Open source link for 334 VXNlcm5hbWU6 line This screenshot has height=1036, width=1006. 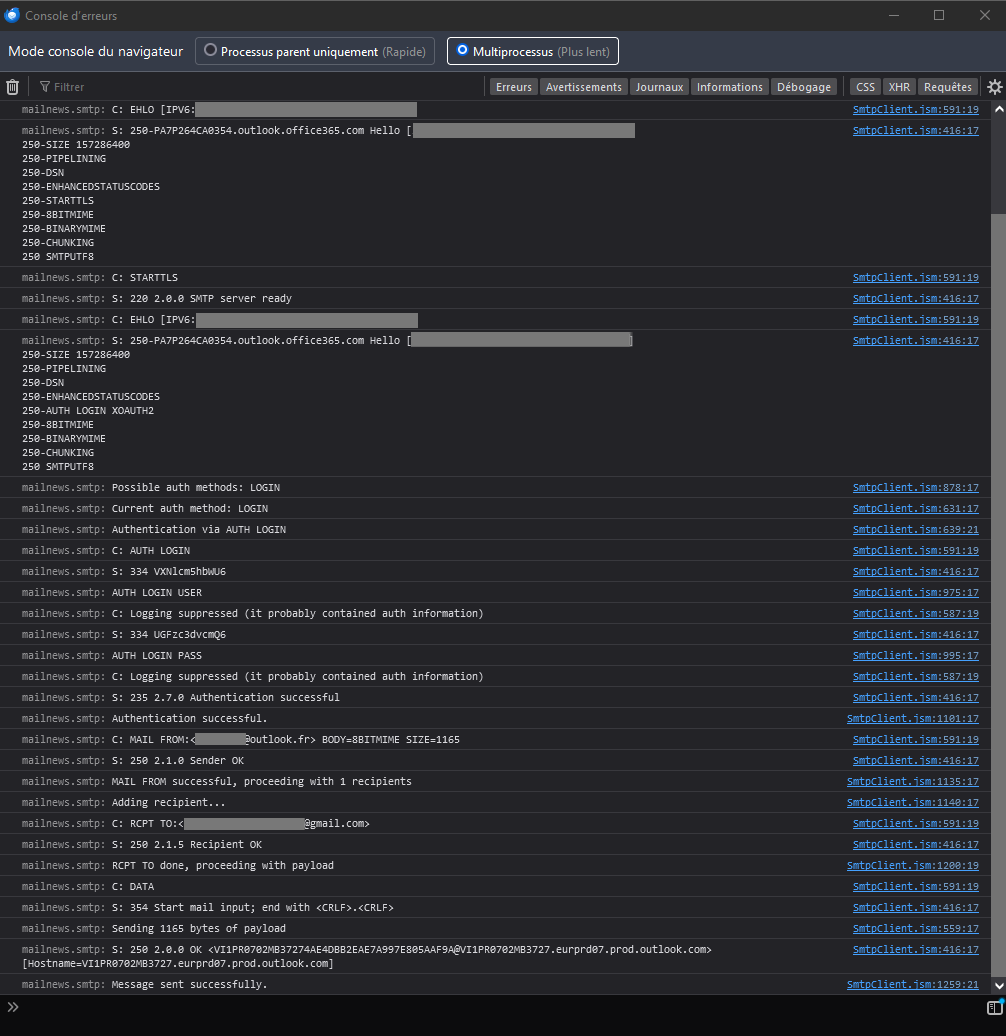tap(916, 572)
